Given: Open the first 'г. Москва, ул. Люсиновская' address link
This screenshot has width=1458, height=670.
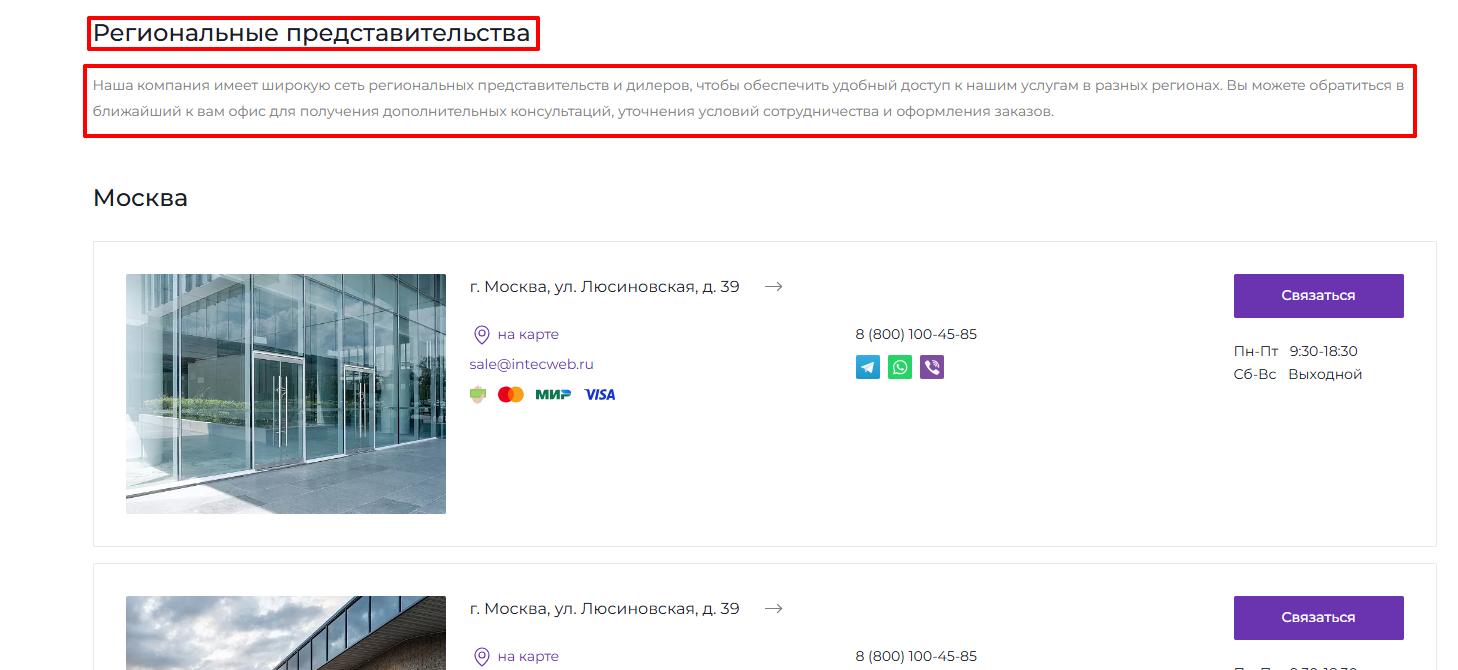Looking at the screenshot, I should pos(604,287).
